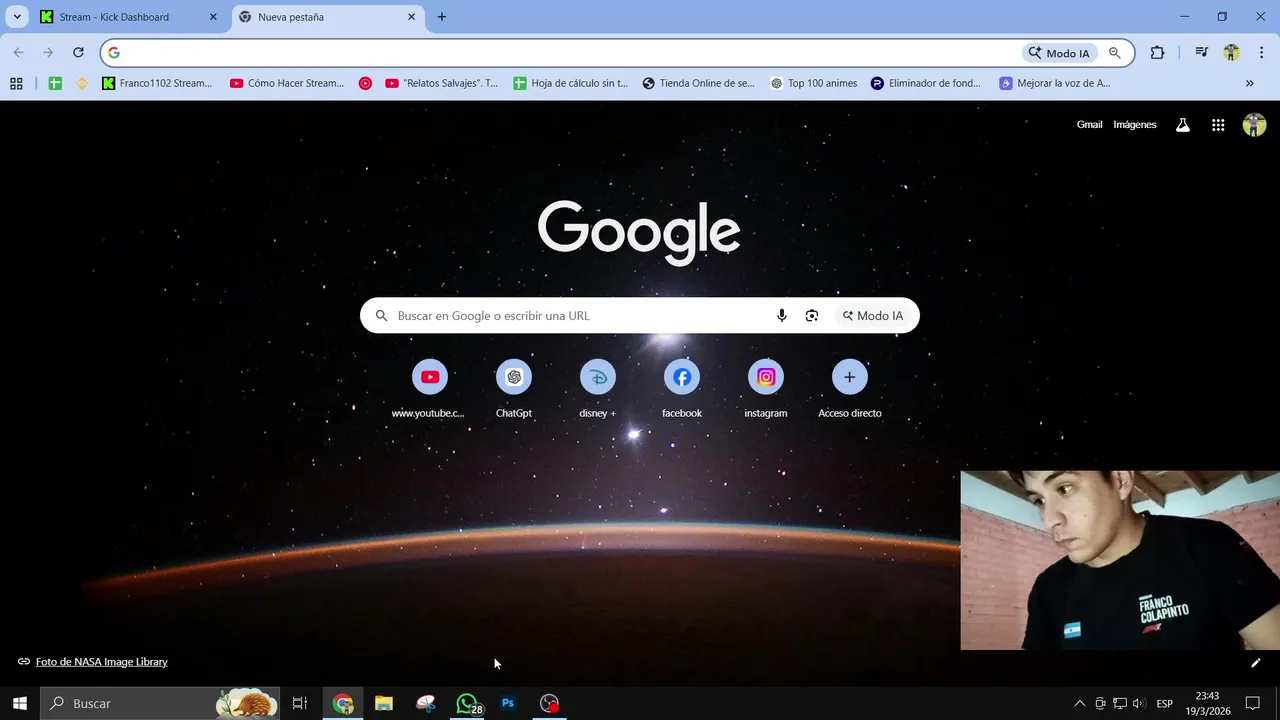Image resolution: width=1280 pixels, height=720 pixels.
Task: Open a new tab with the plus button
Action: [442, 17]
